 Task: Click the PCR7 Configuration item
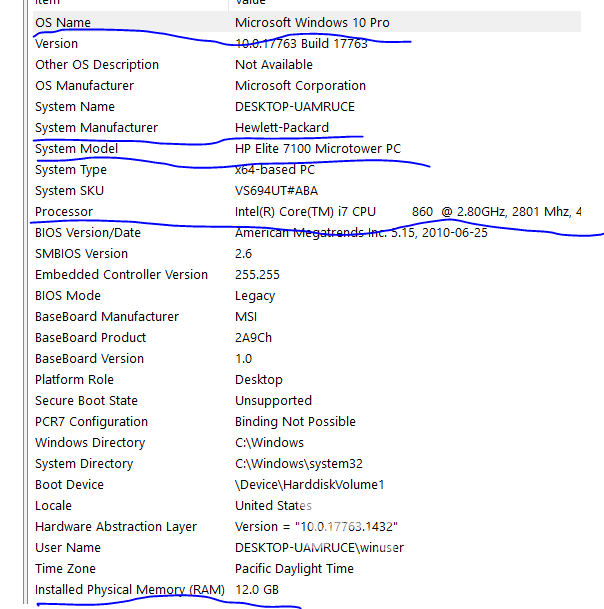(91, 421)
